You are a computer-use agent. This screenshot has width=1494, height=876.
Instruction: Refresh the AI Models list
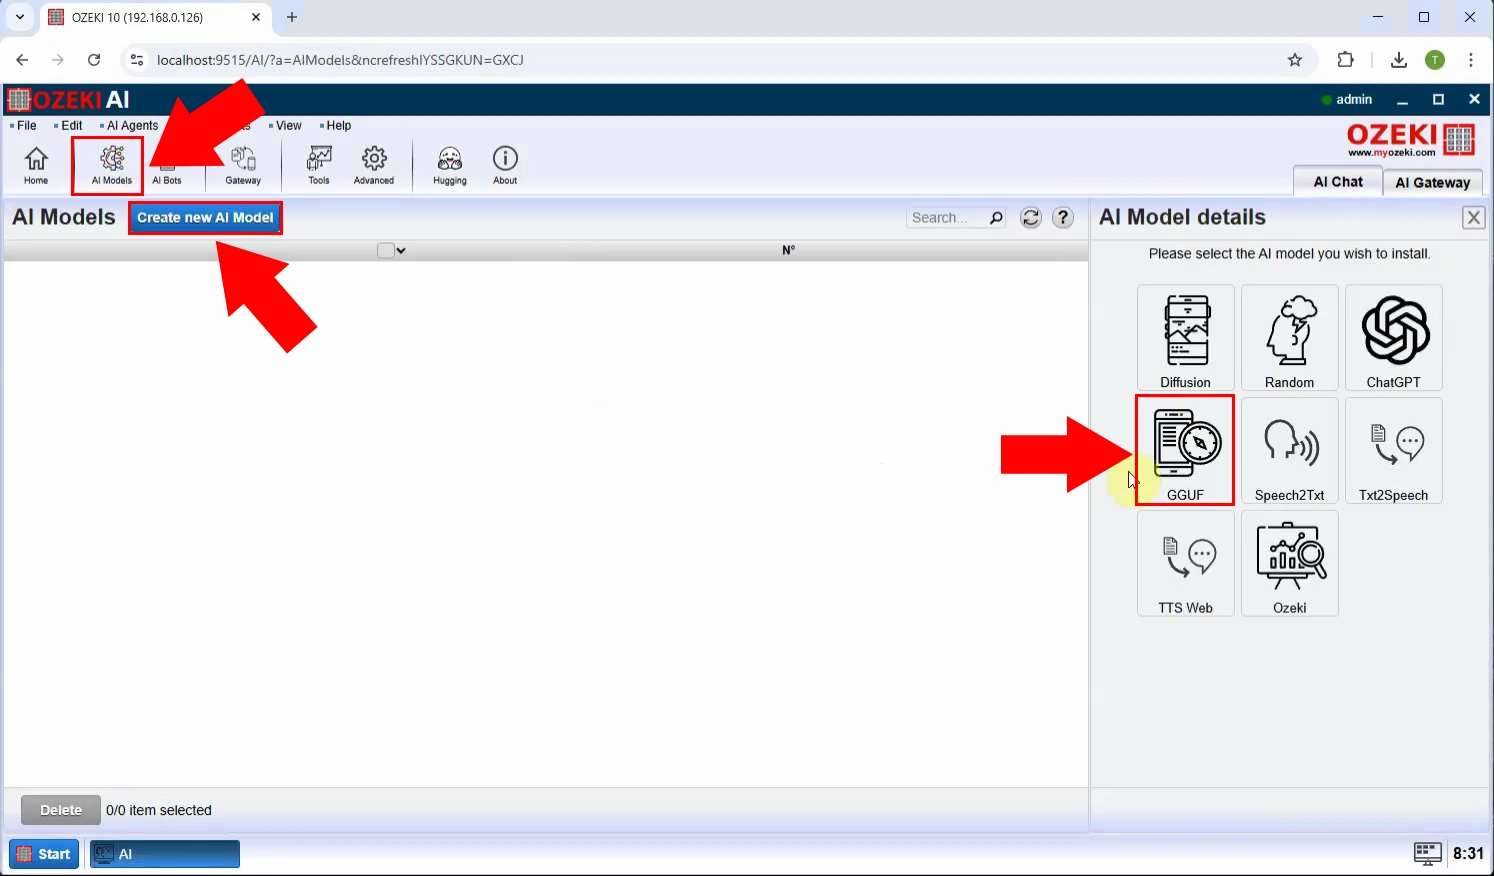pos(1031,218)
